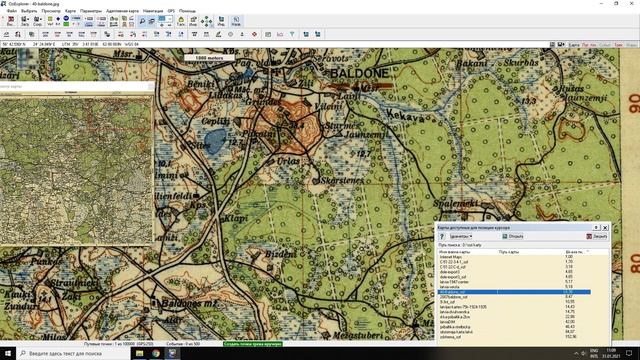Open the Помощь menu

tap(187, 11)
